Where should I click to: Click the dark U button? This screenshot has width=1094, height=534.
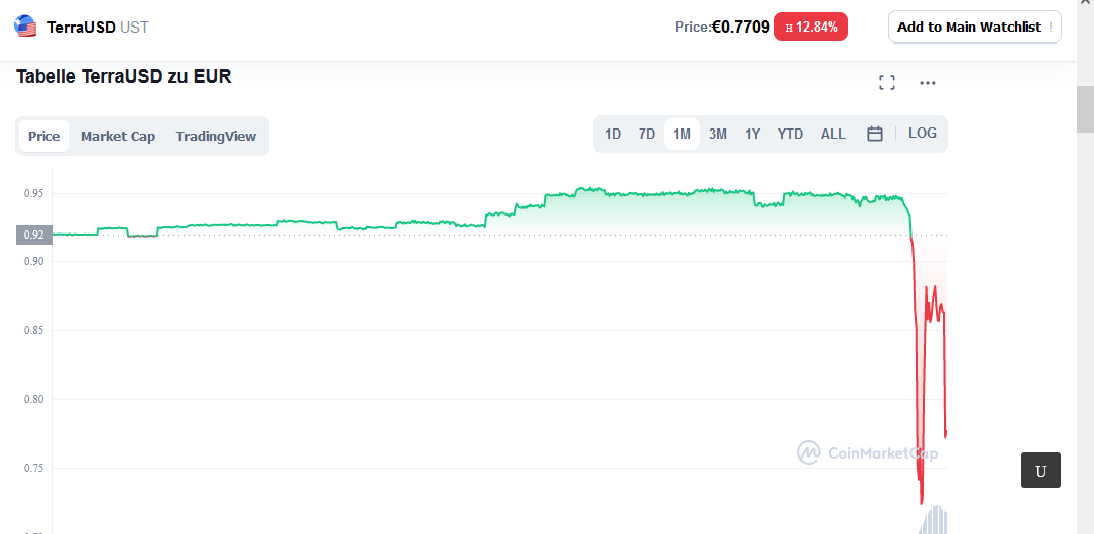tap(1041, 470)
